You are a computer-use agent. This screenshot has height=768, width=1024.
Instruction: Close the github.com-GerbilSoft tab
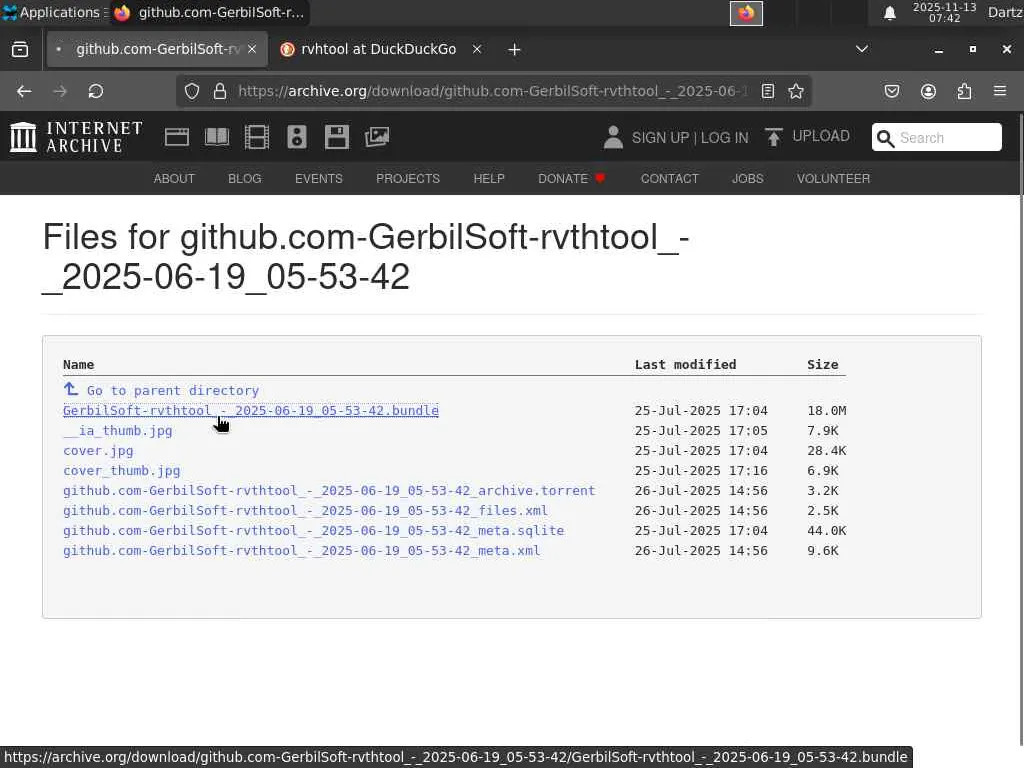(x=252, y=50)
